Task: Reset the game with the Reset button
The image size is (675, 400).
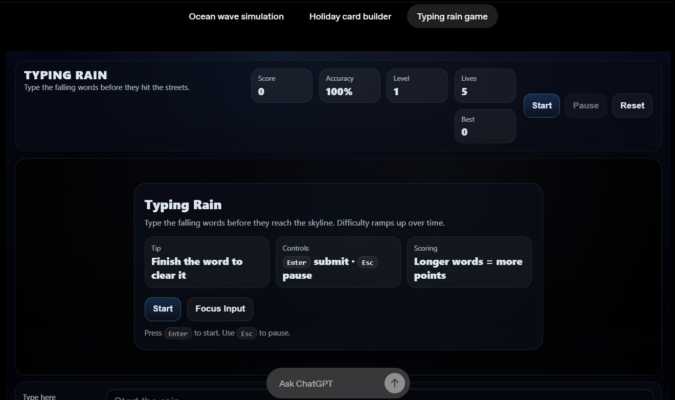Action: tap(632, 105)
